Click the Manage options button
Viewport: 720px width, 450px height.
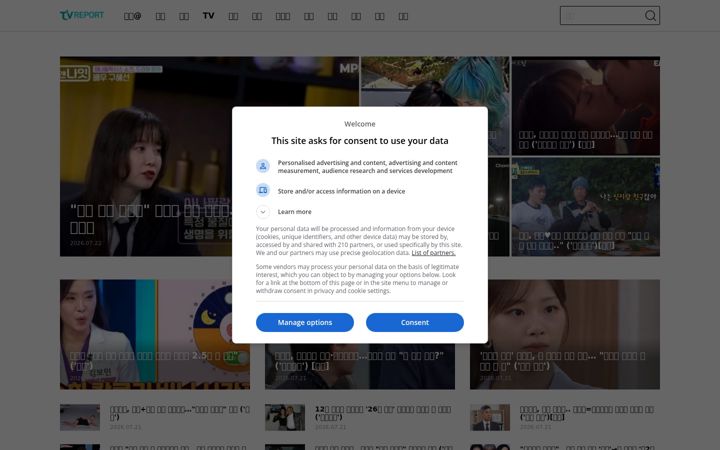click(305, 322)
